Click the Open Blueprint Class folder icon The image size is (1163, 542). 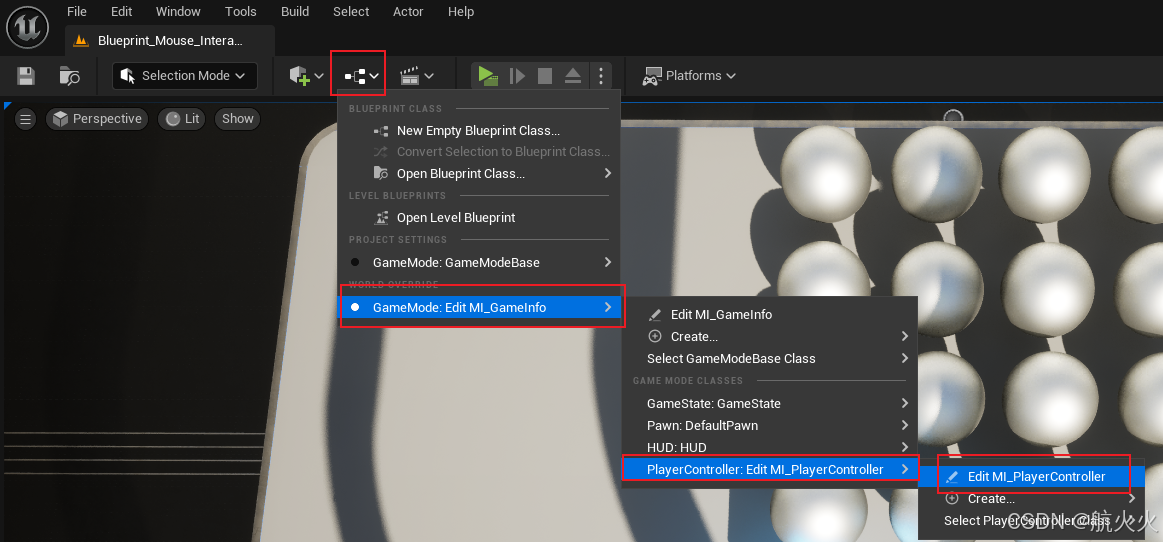tap(381, 173)
